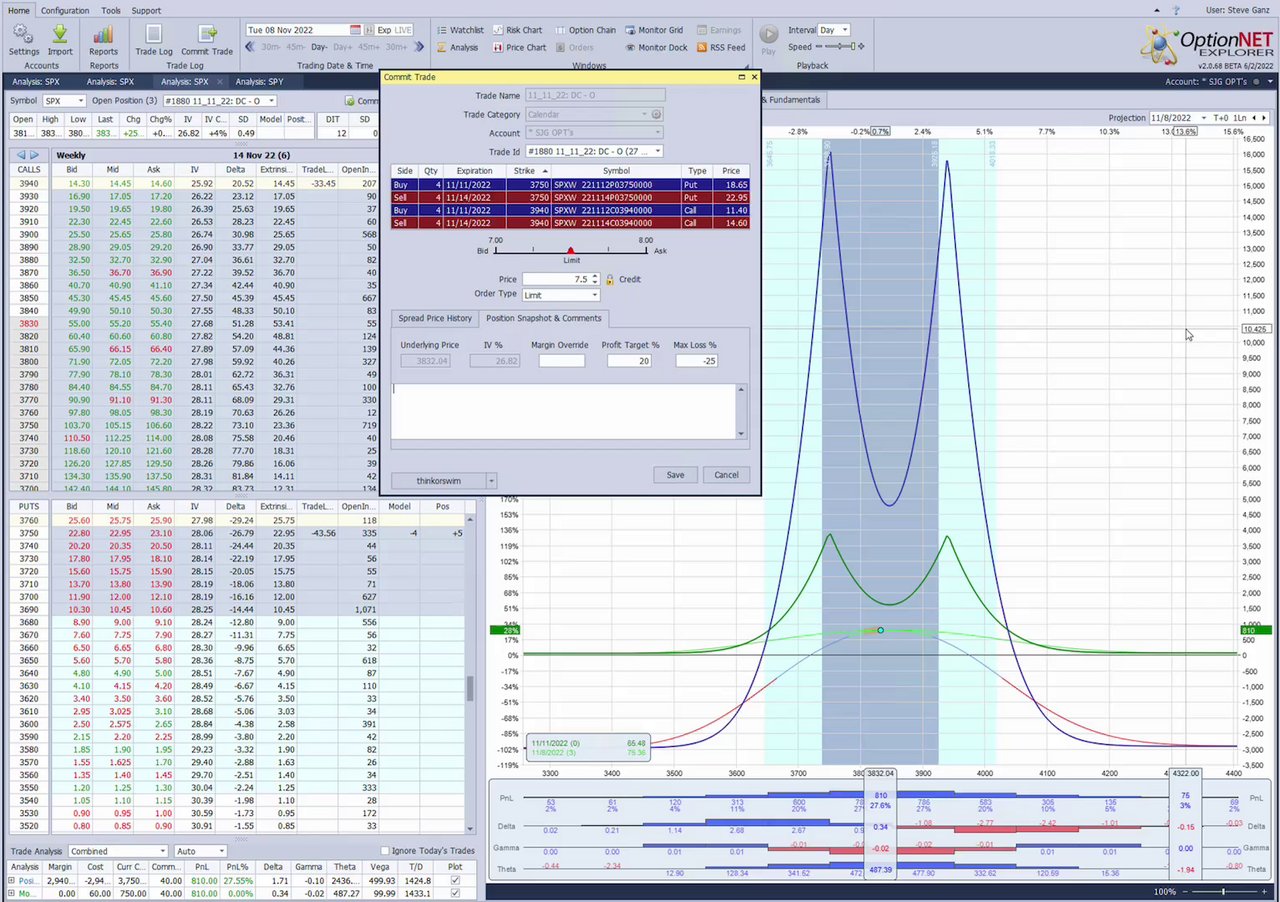Click Save in Commit Trade dialog
This screenshot has width=1280, height=902.
675,475
